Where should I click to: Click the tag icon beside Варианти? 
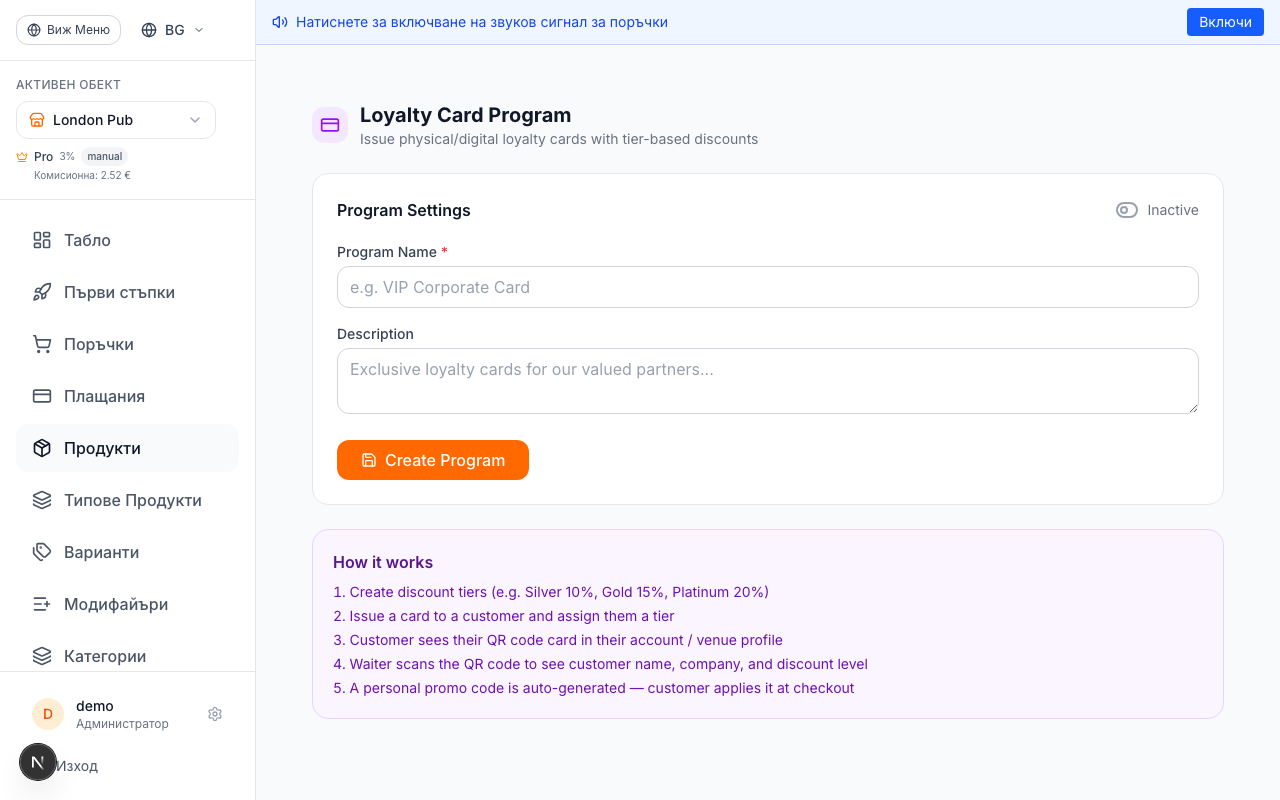(x=42, y=552)
